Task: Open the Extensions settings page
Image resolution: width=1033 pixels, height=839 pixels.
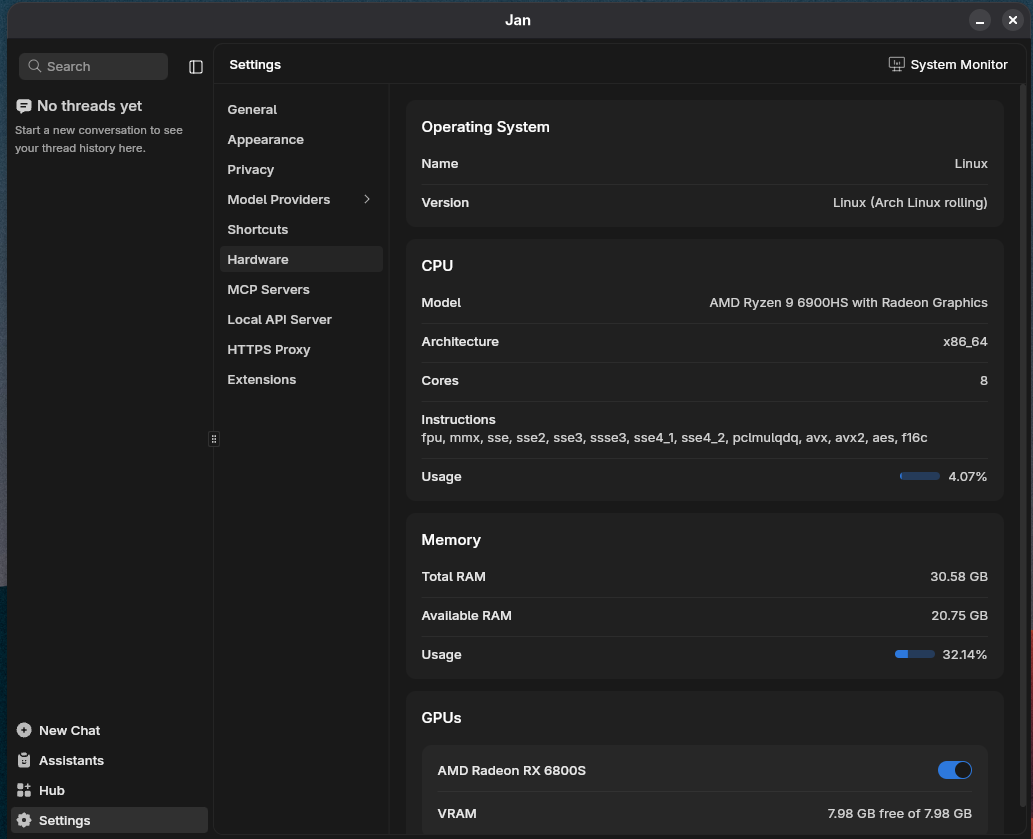Action: click(x=261, y=380)
